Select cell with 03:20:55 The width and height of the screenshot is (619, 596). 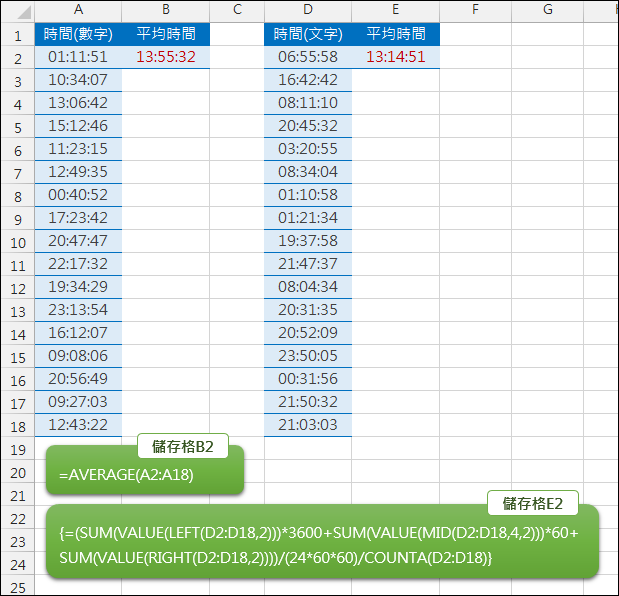(x=308, y=149)
